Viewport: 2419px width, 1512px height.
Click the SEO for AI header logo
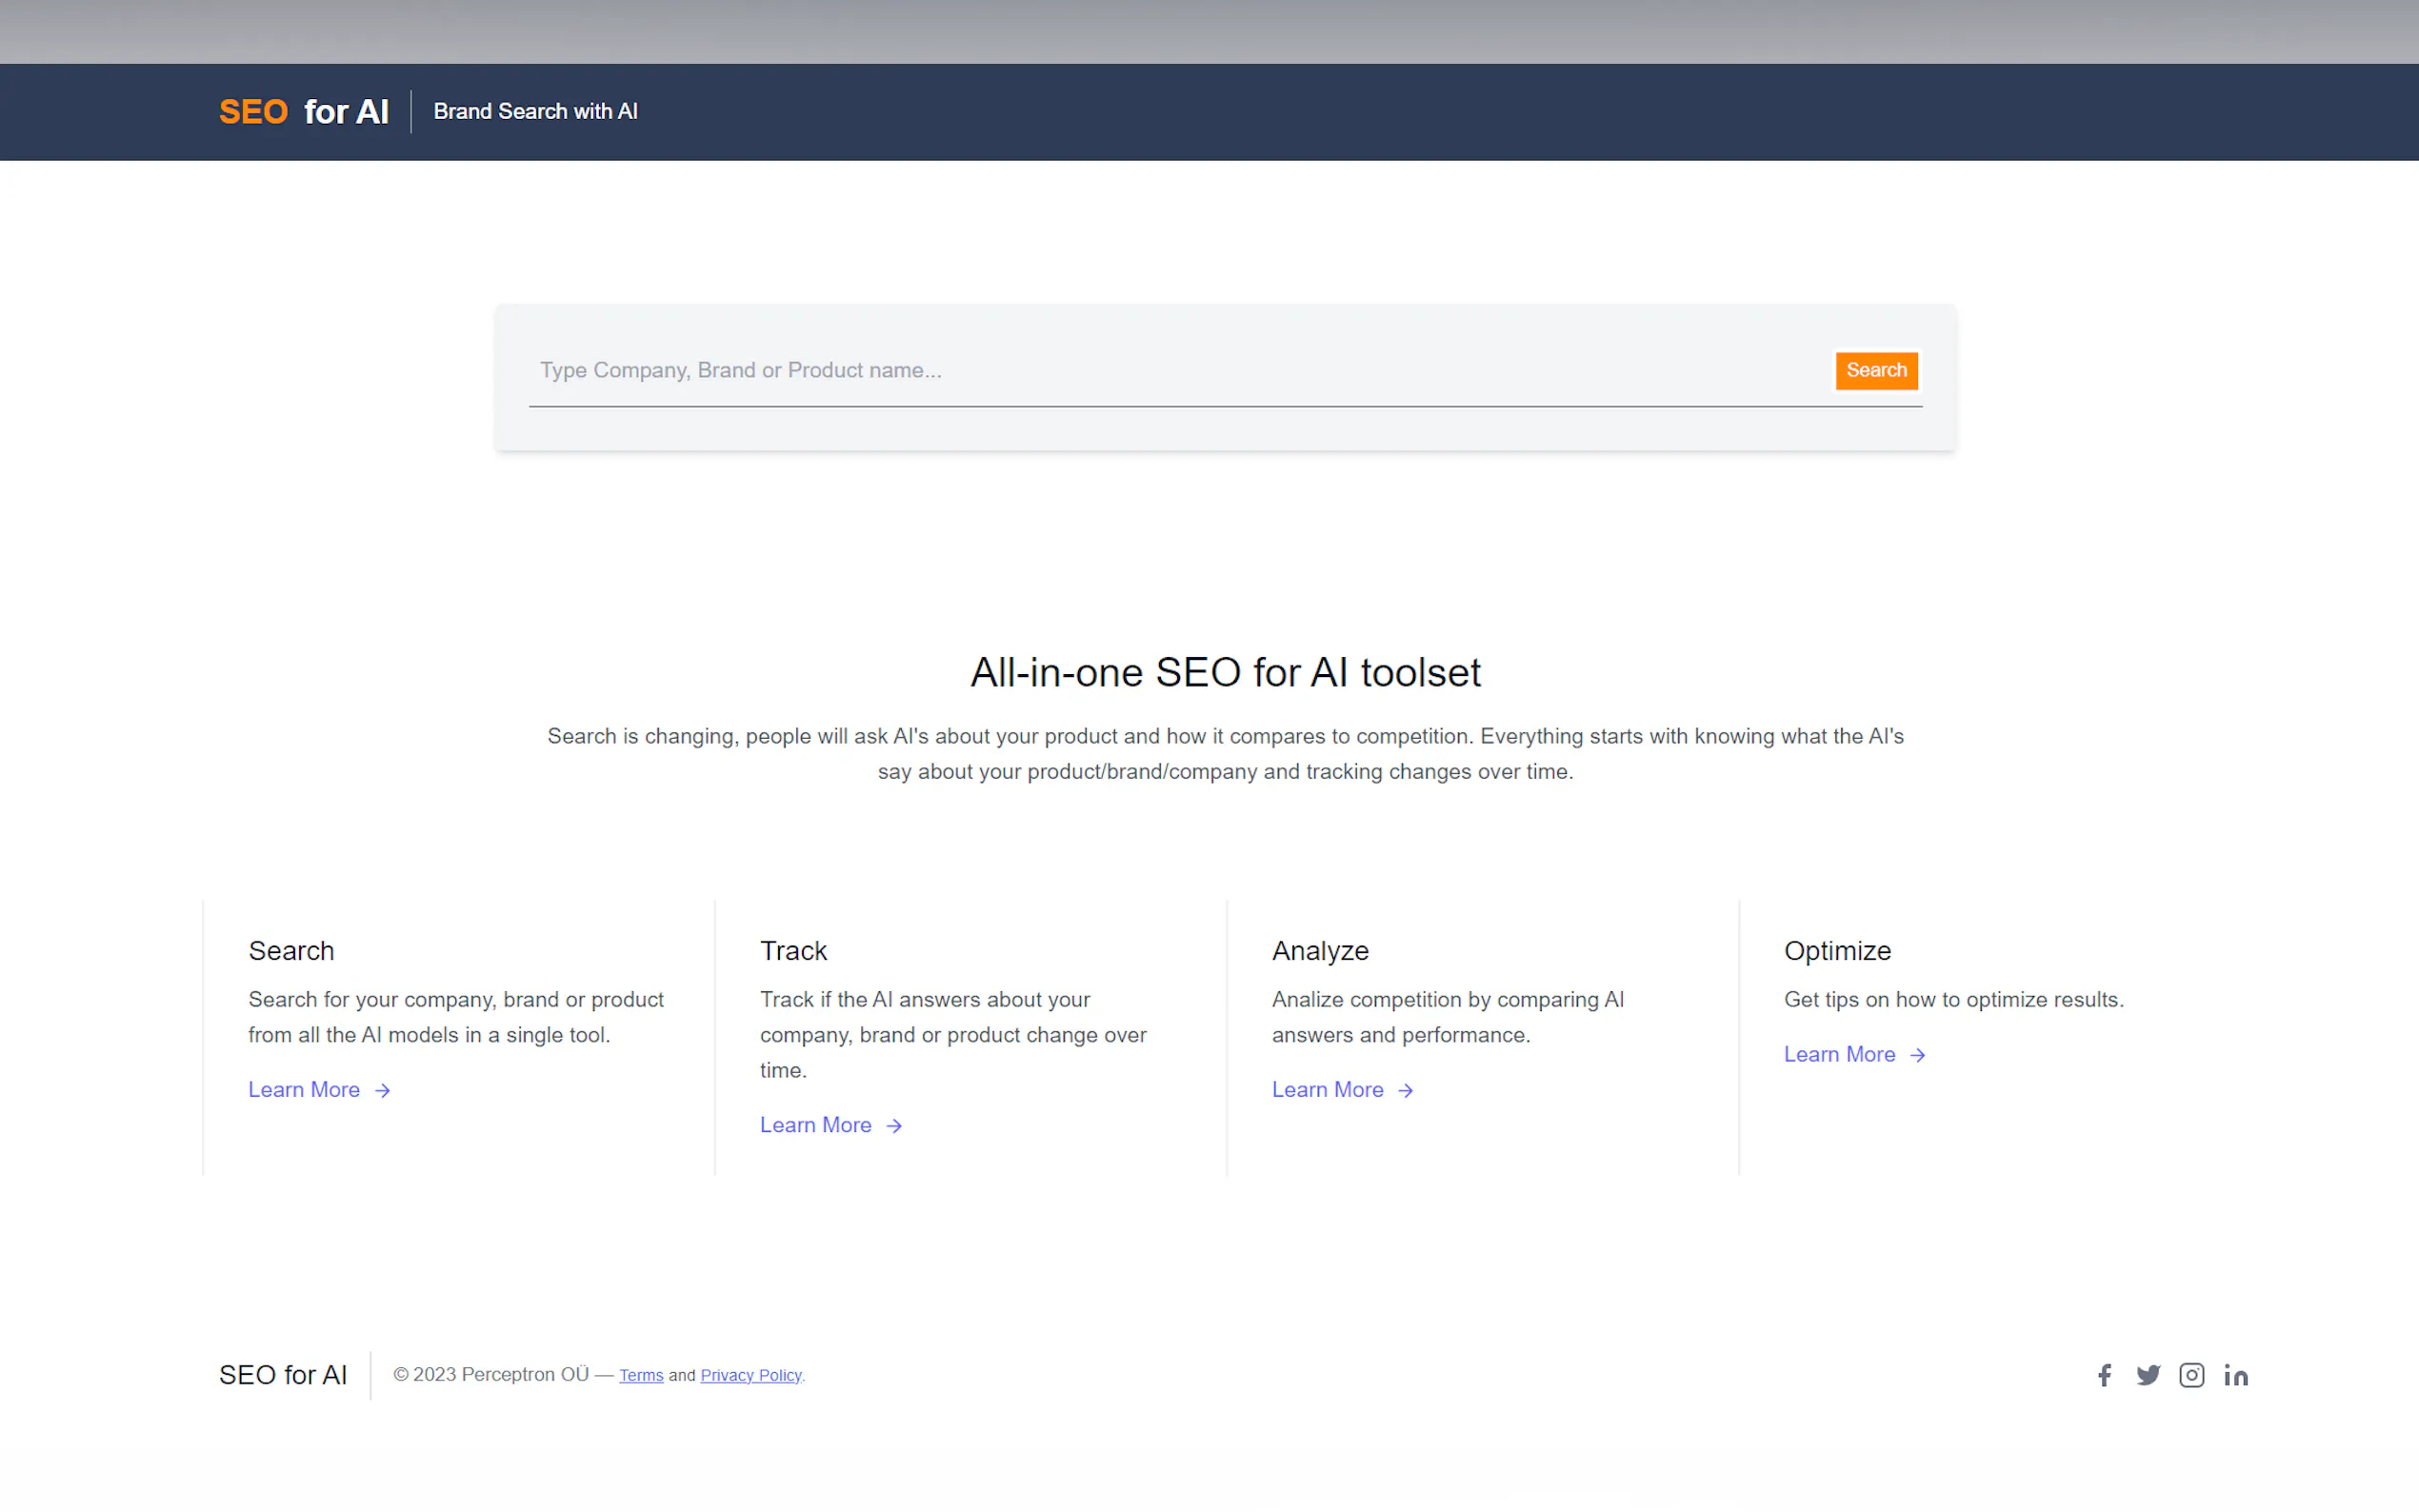pos(304,111)
